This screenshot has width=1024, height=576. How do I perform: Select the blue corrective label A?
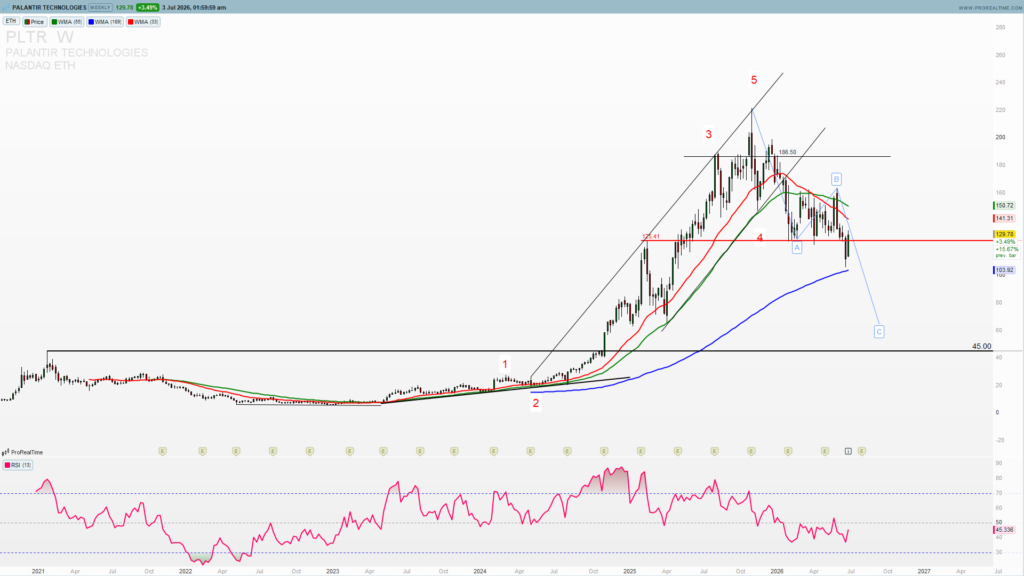point(797,248)
